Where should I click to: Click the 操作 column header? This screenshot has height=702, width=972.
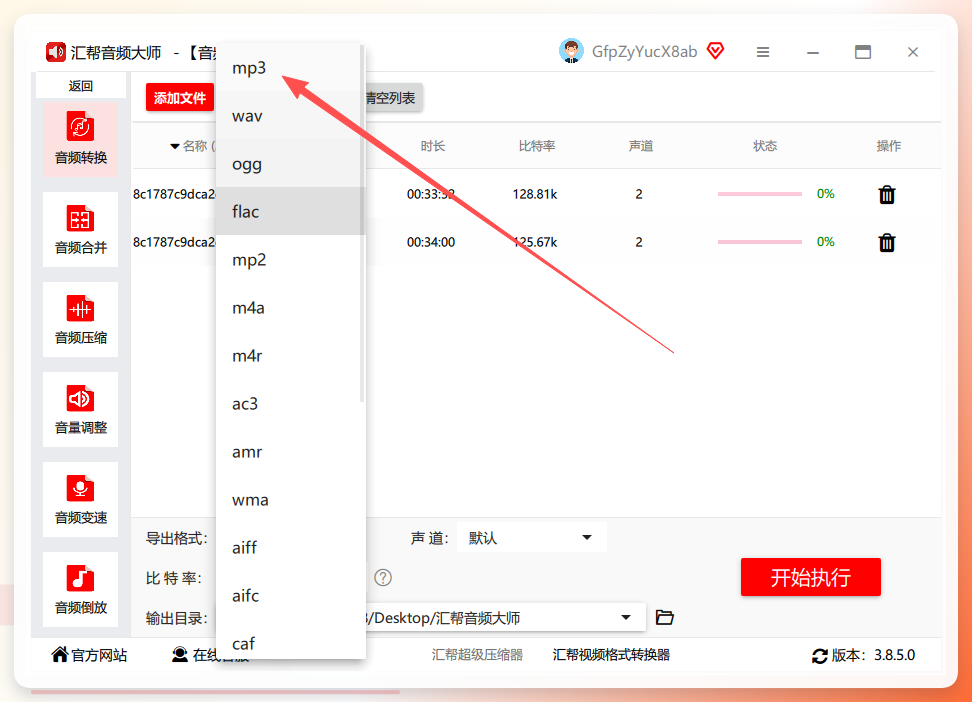[888, 146]
